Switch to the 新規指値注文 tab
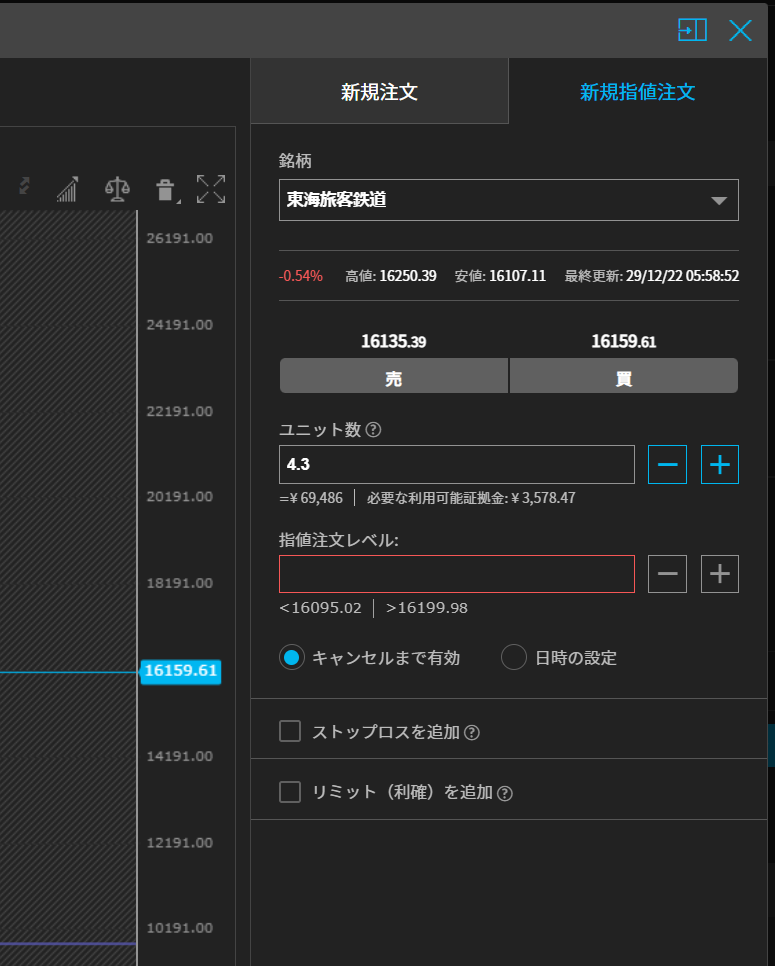The height and width of the screenshot is (966, 775). 637,92
